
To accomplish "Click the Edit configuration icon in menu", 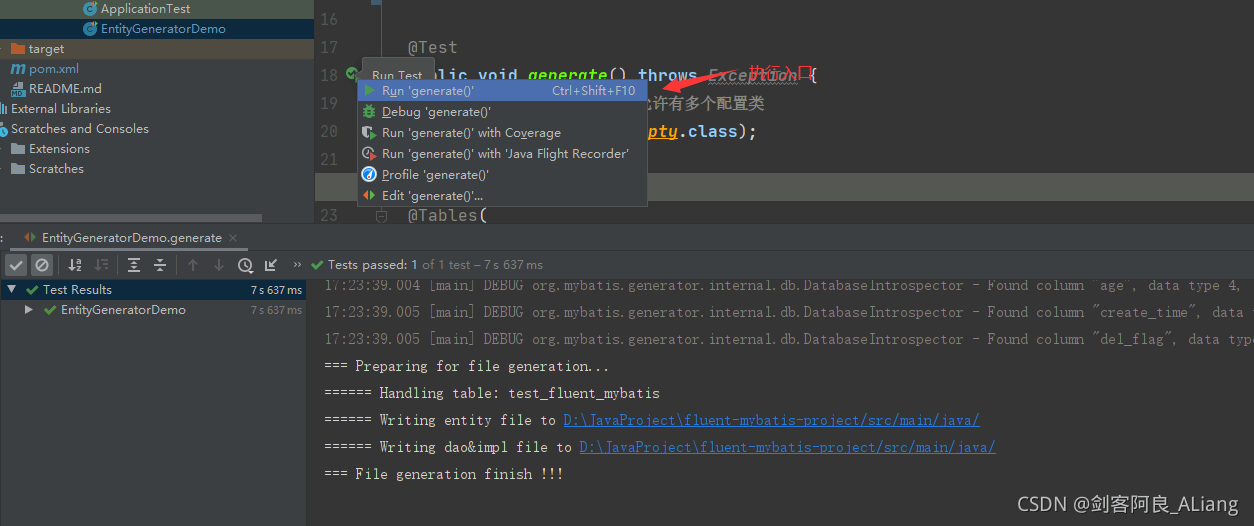I will pos(369,196).
